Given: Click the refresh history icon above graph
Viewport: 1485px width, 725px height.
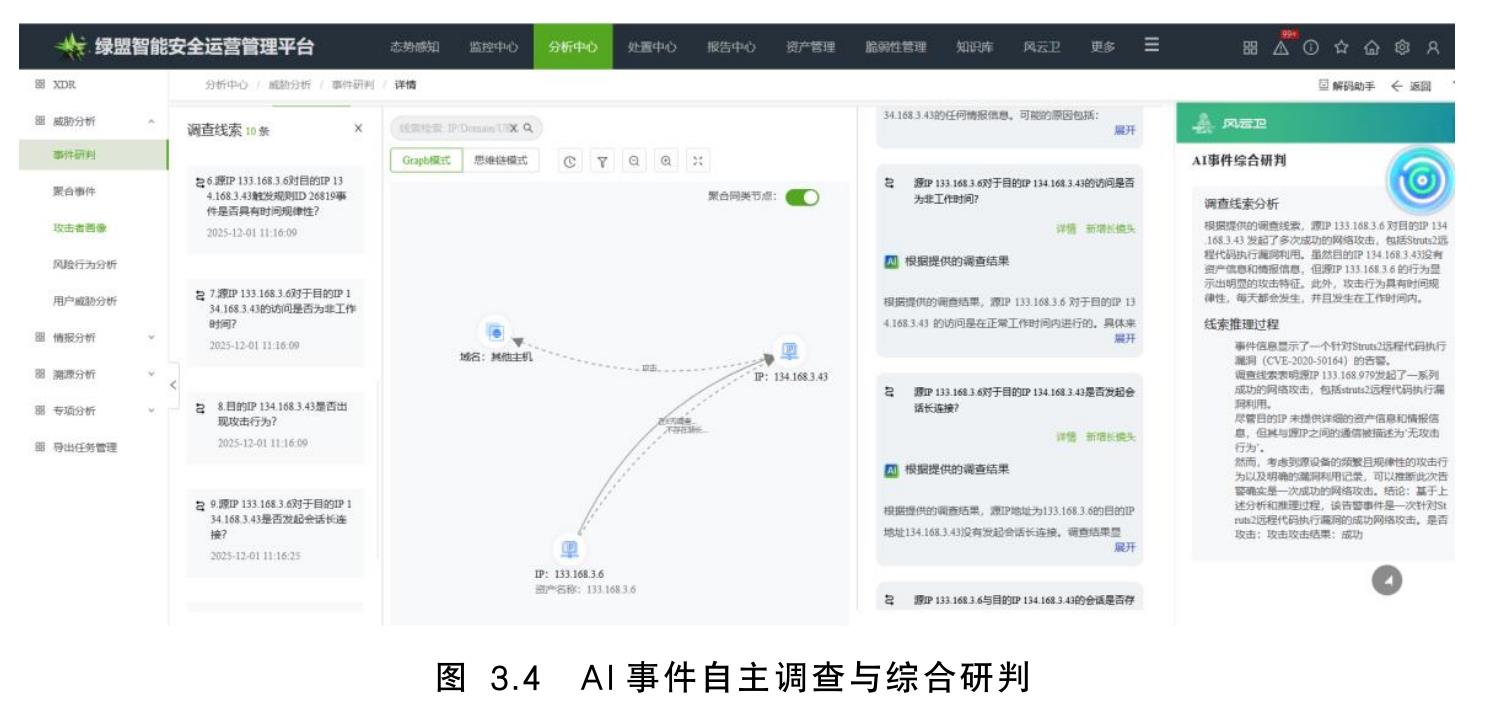Looking at the screenshot, I should pos(569,161).
